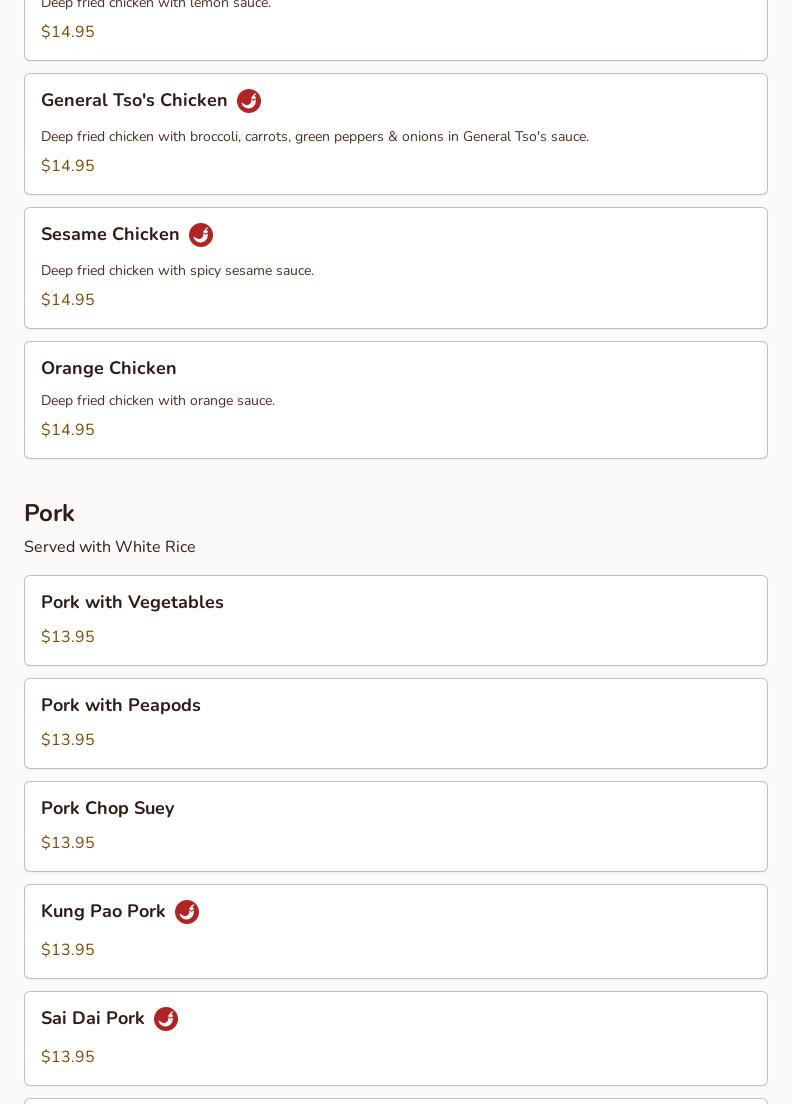Click the $13.95 price under Kung Pao Pork
The height and width of the screenshot is (1104, 792).
pos(68,950)
